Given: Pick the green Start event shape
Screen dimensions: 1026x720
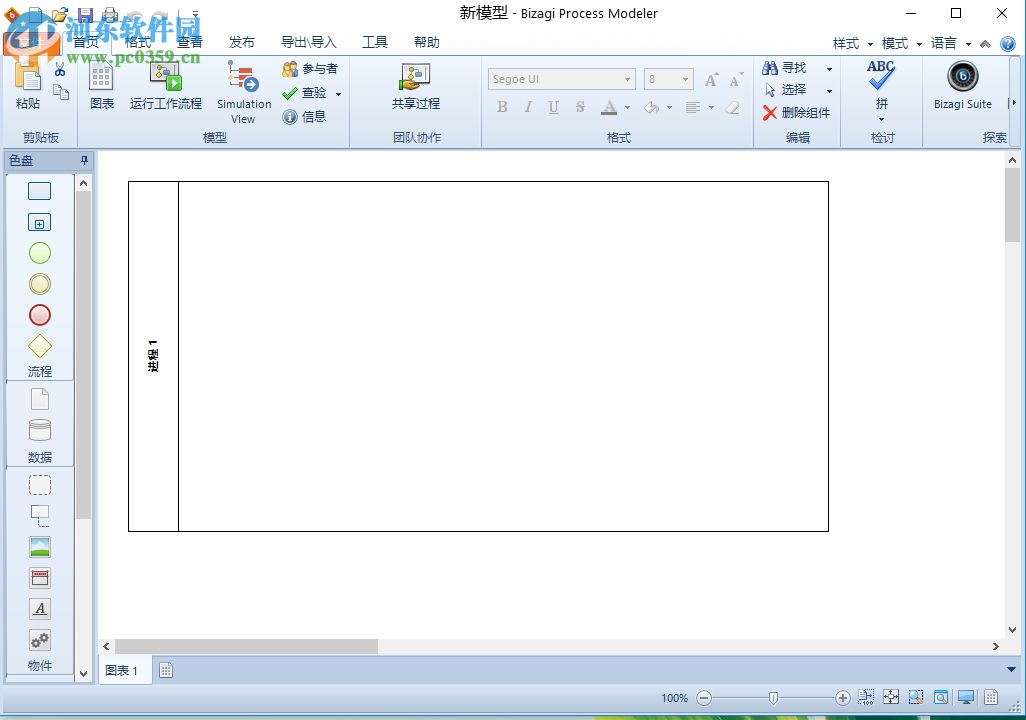Looking at the screenshot, I should (x=38, y=253).
